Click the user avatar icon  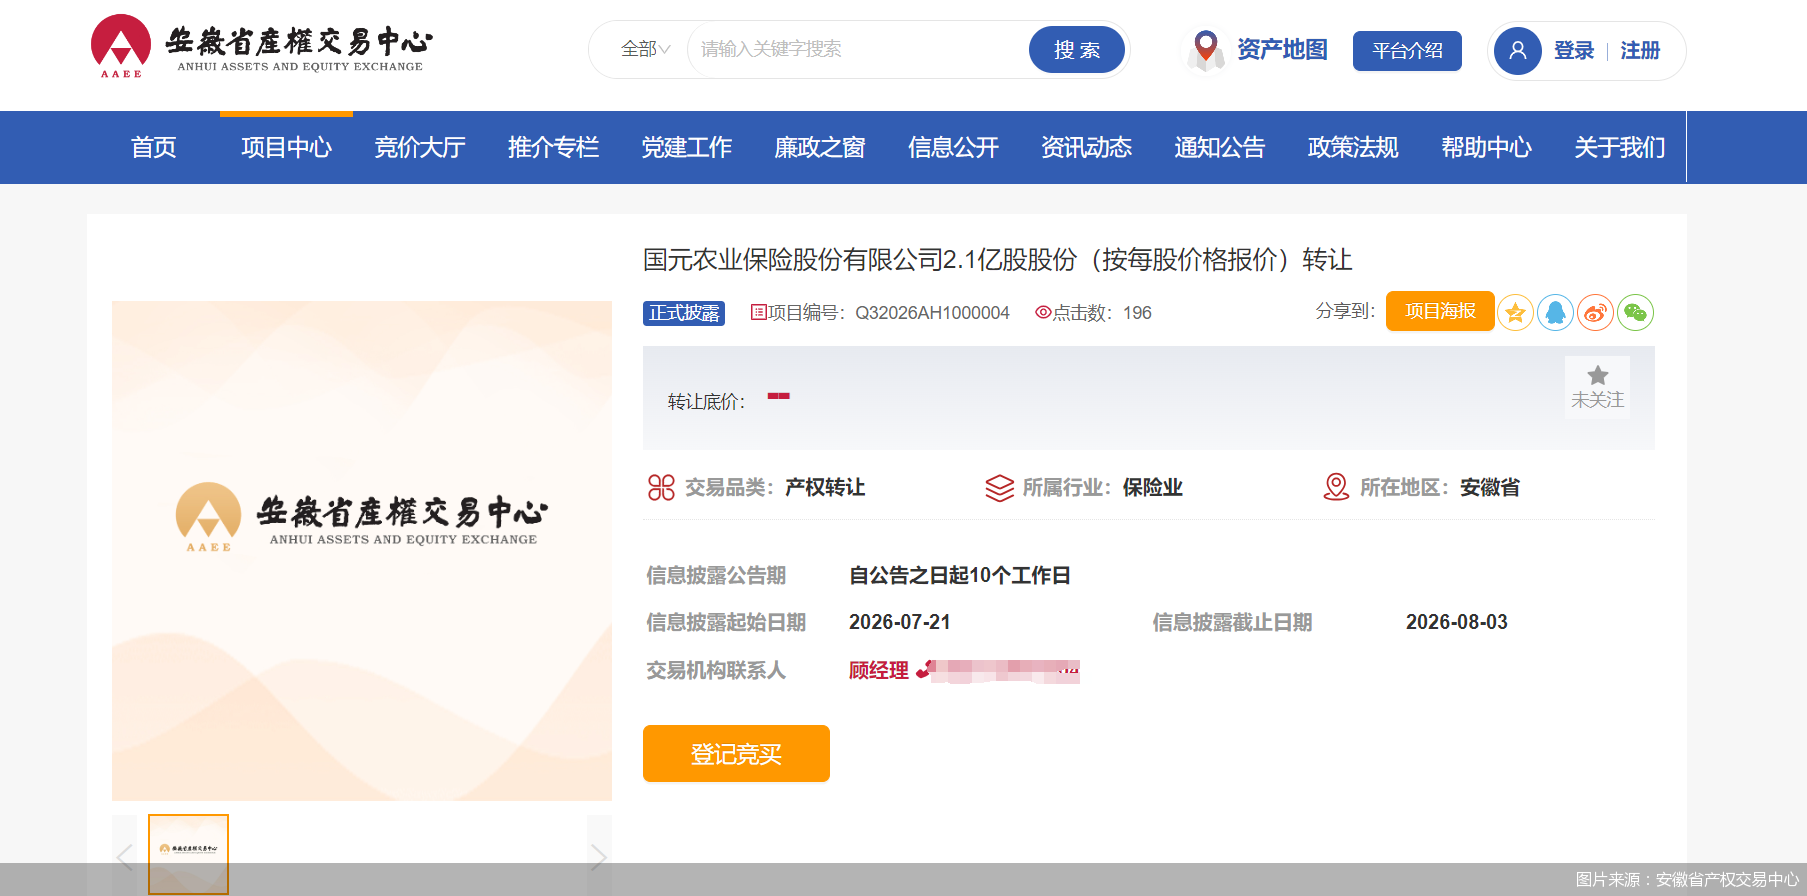pyautogui.click(x=1517, y=50)
